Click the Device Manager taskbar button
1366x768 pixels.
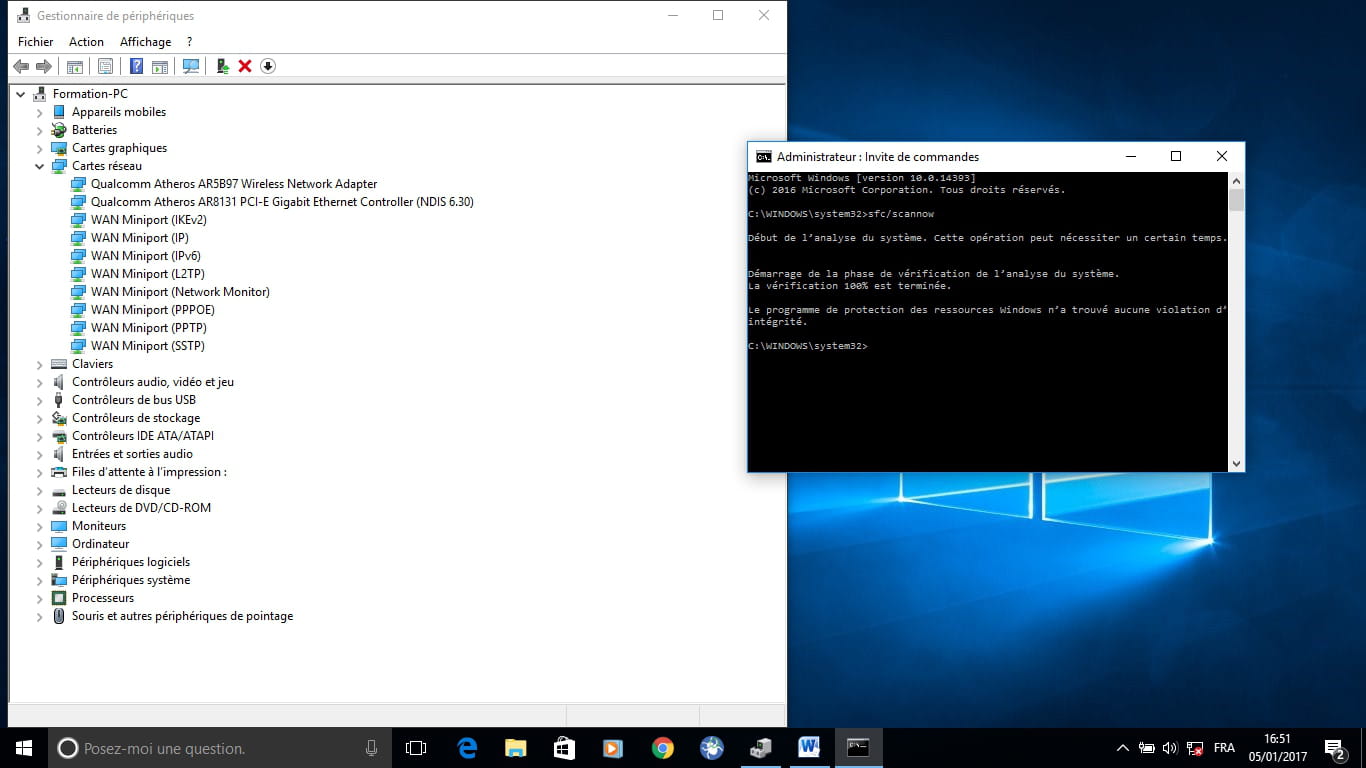click(760, 748)
